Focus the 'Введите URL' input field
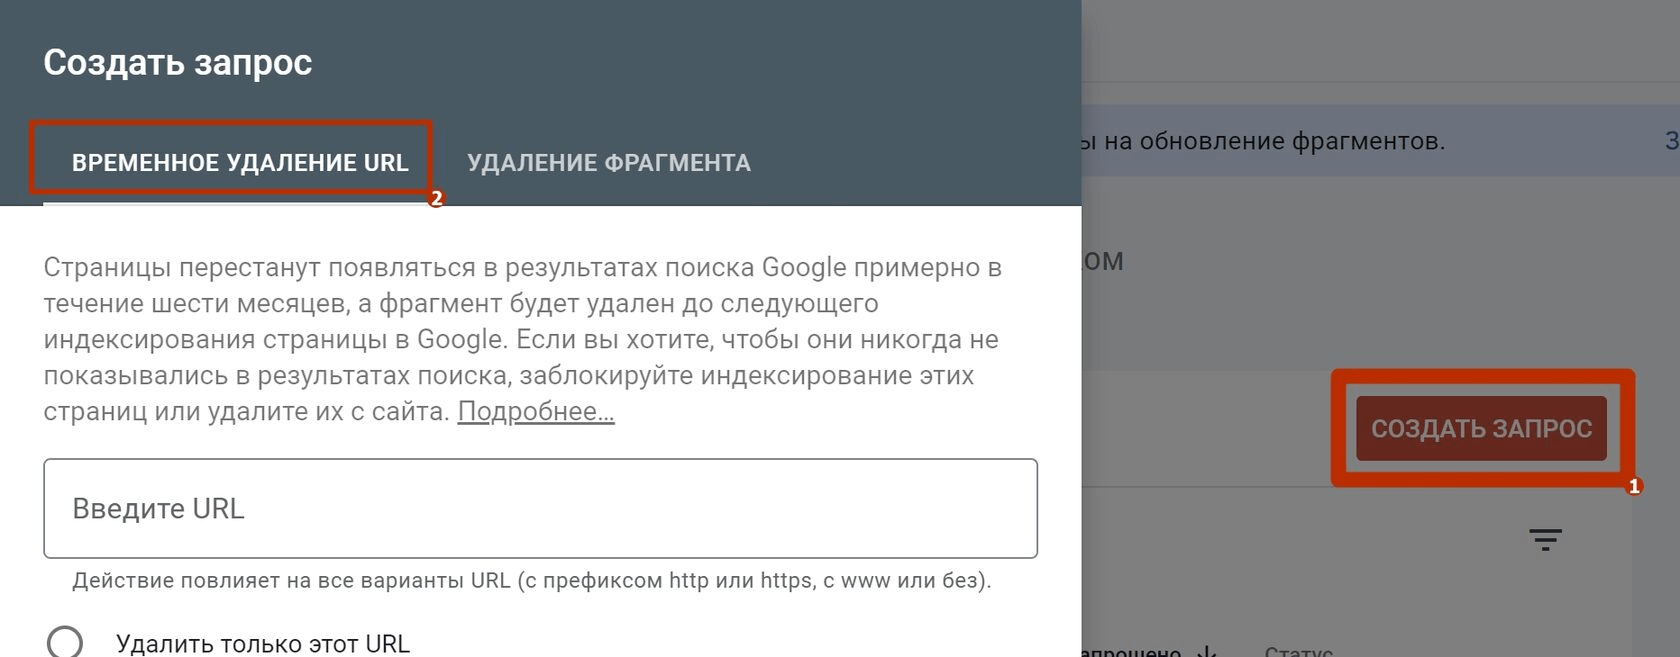 pyautogui.click(x=540, y=508)
